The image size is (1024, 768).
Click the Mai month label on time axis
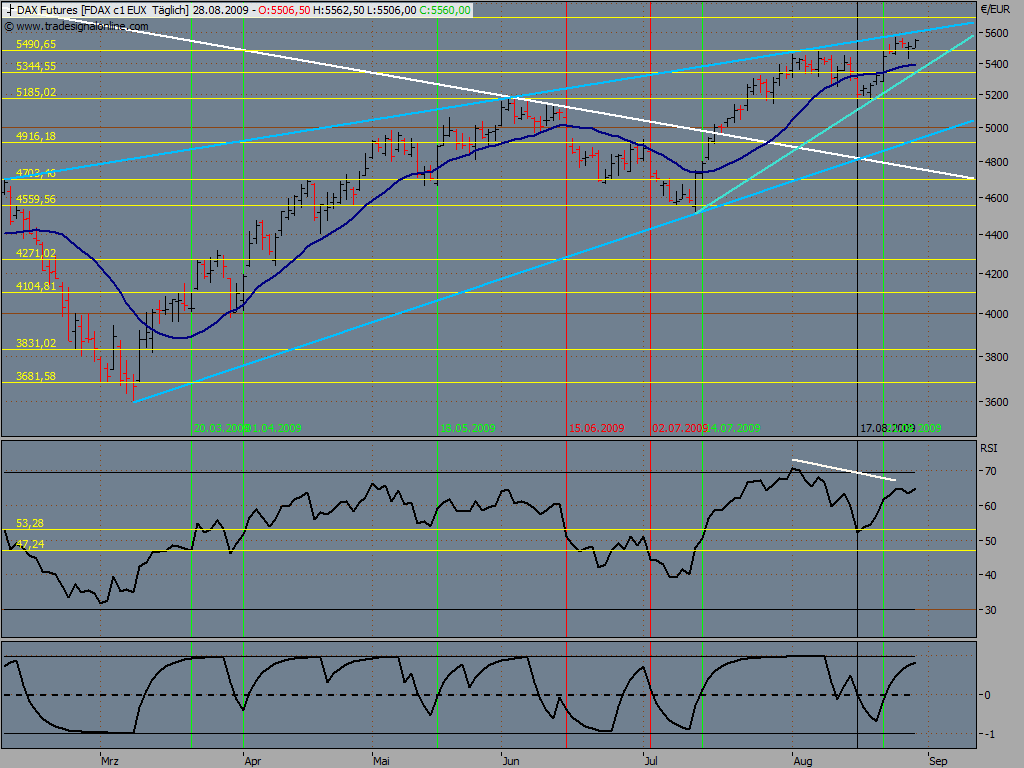coord(381,761)
